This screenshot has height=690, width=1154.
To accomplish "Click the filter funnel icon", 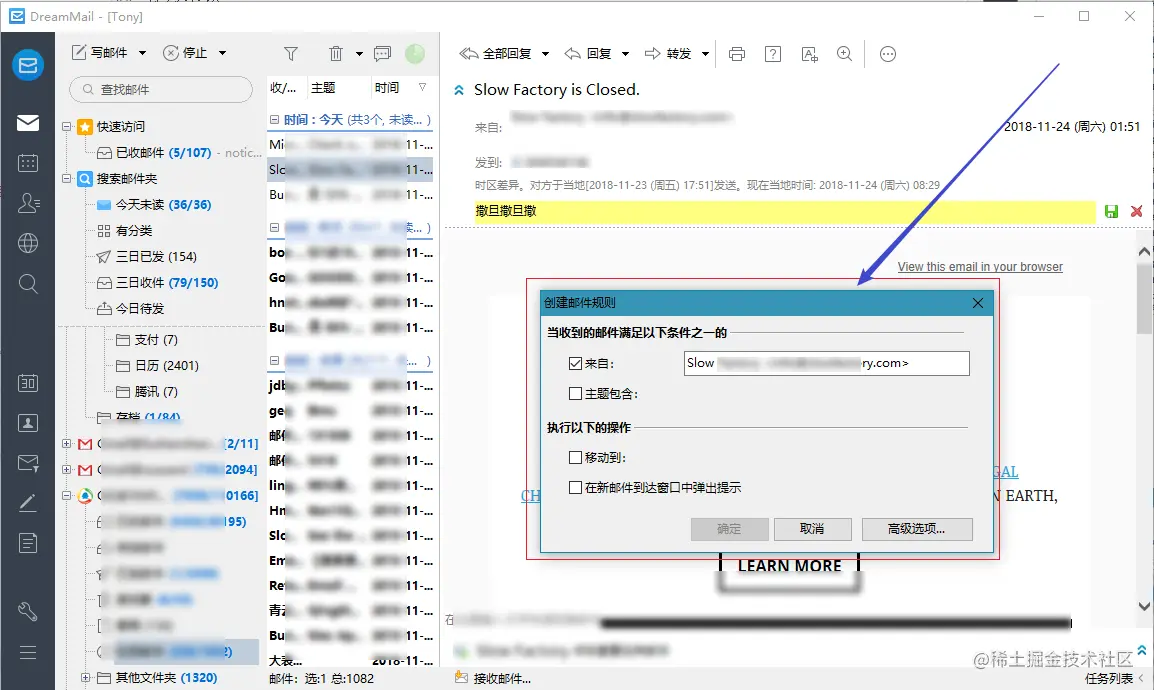I will click(x=291, y=54).
